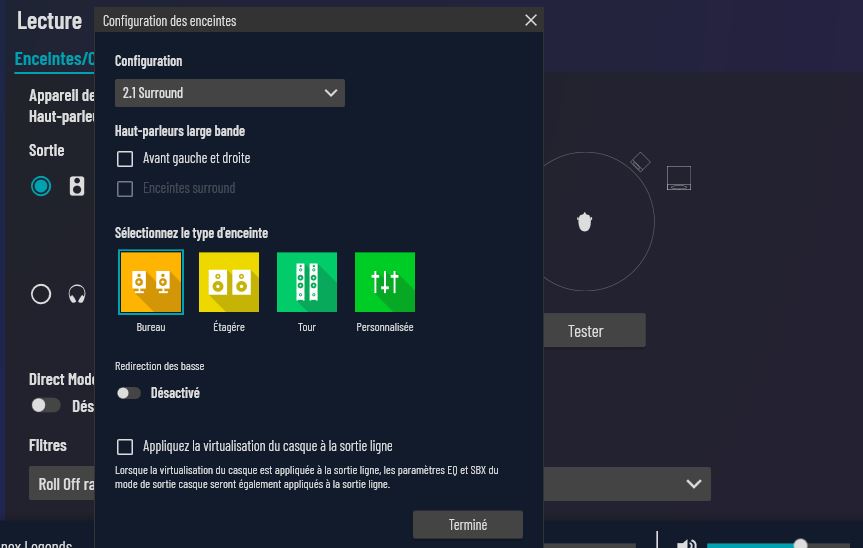Click the headphones output icon

pyautogui.click(x=77, y=294)
